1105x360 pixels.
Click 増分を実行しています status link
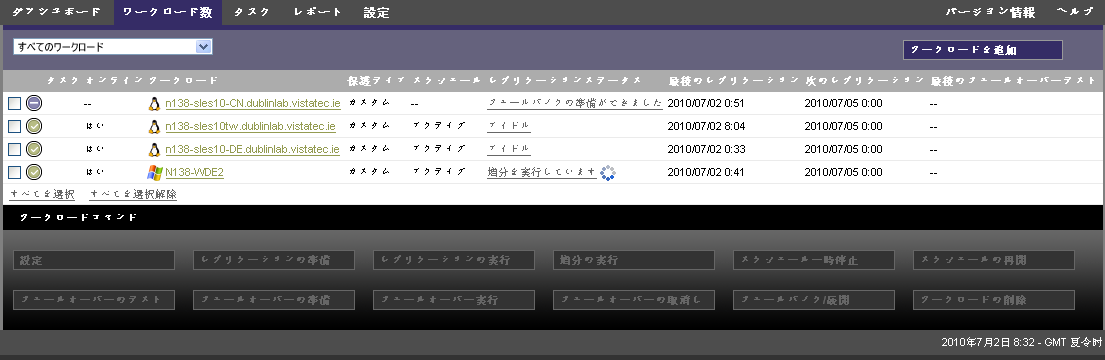click(x=542, y=172)
